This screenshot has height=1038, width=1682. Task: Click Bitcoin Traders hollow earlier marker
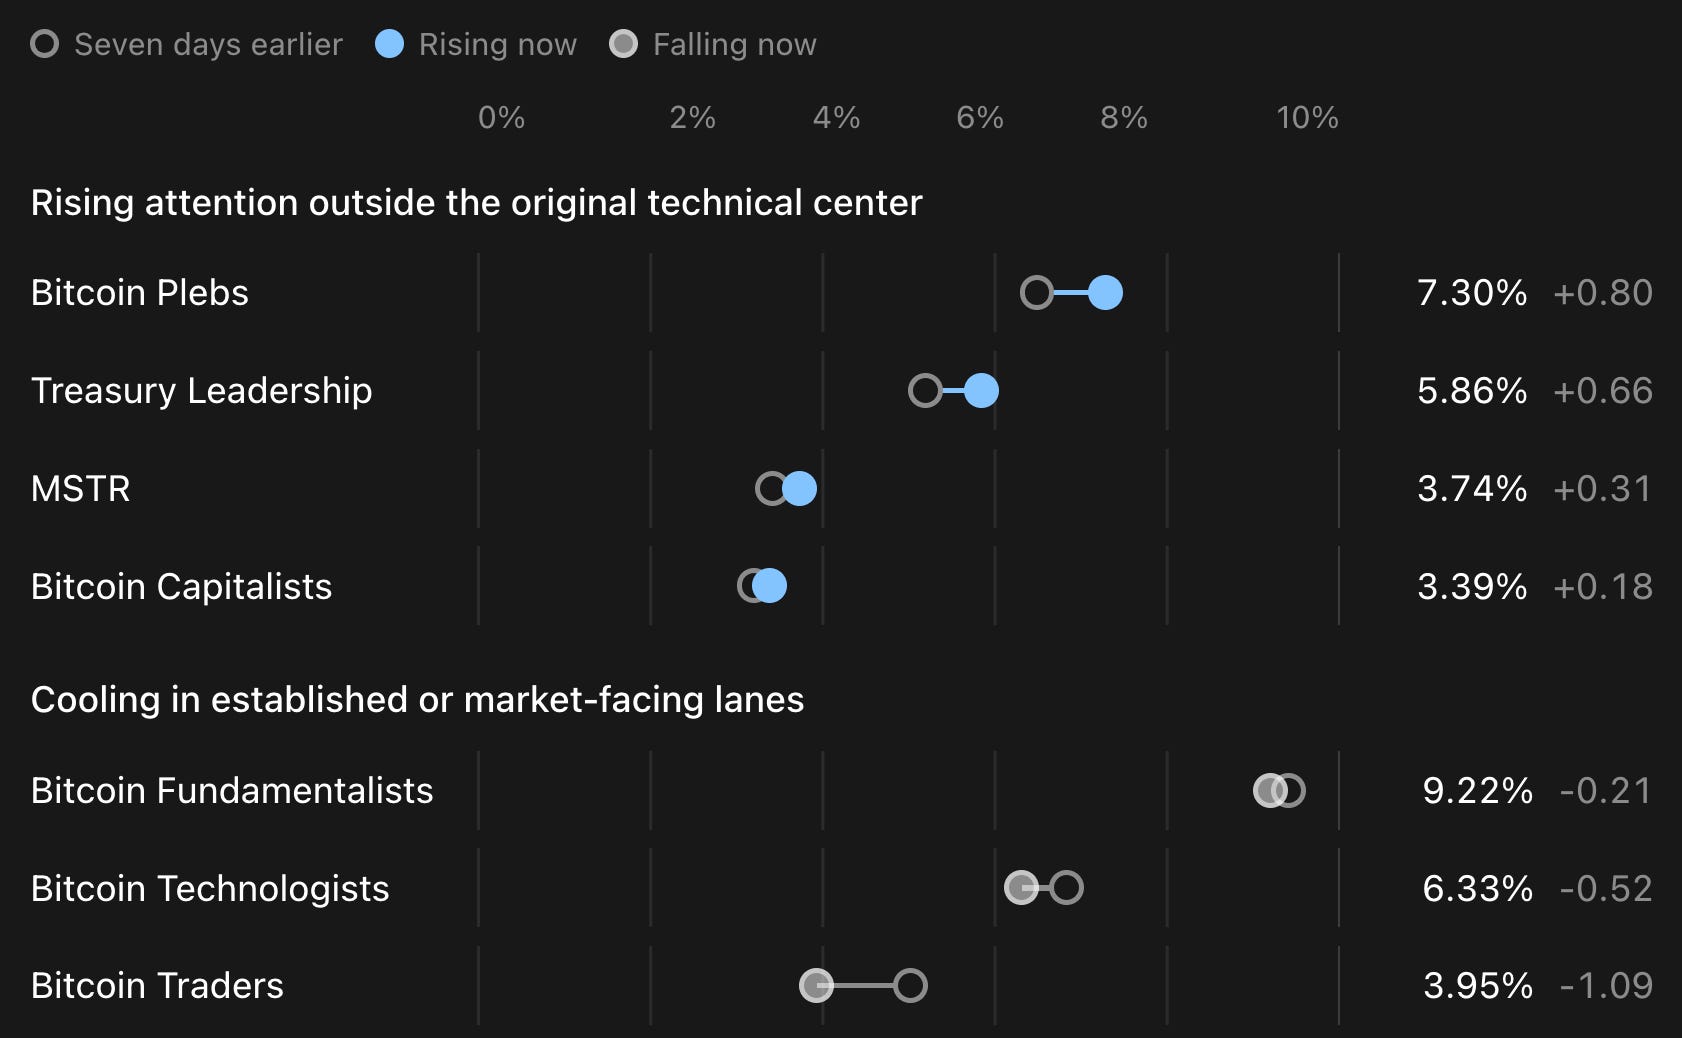pyautogui.click(x=910, y=986)
